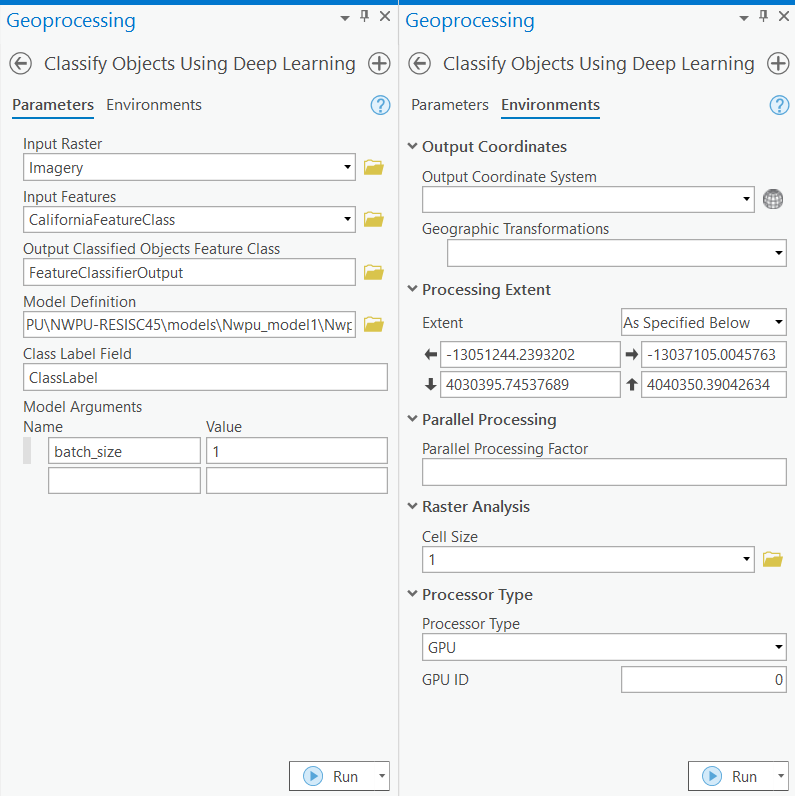The height and width of the screenshot is (796, 795).
Task: Click back arrow in left Geoprocessing pane
Action: (x=21, y=64)
